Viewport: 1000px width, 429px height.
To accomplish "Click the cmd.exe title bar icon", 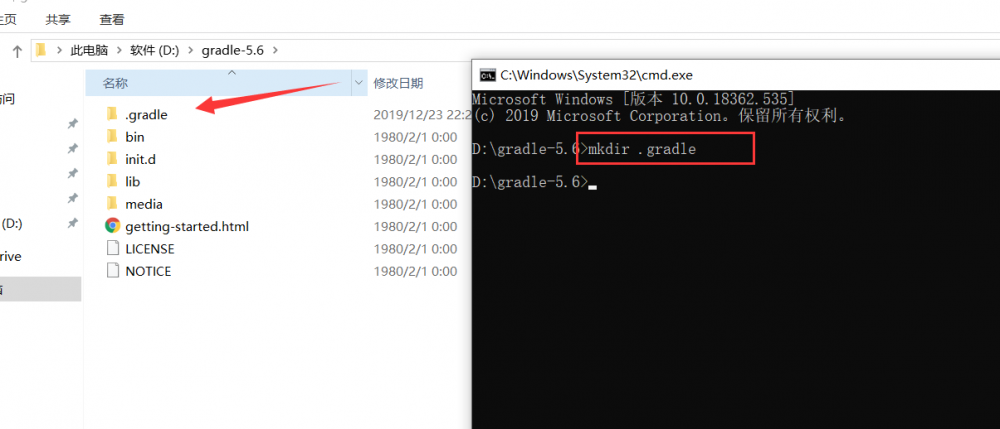I will [x=488, y=75].
